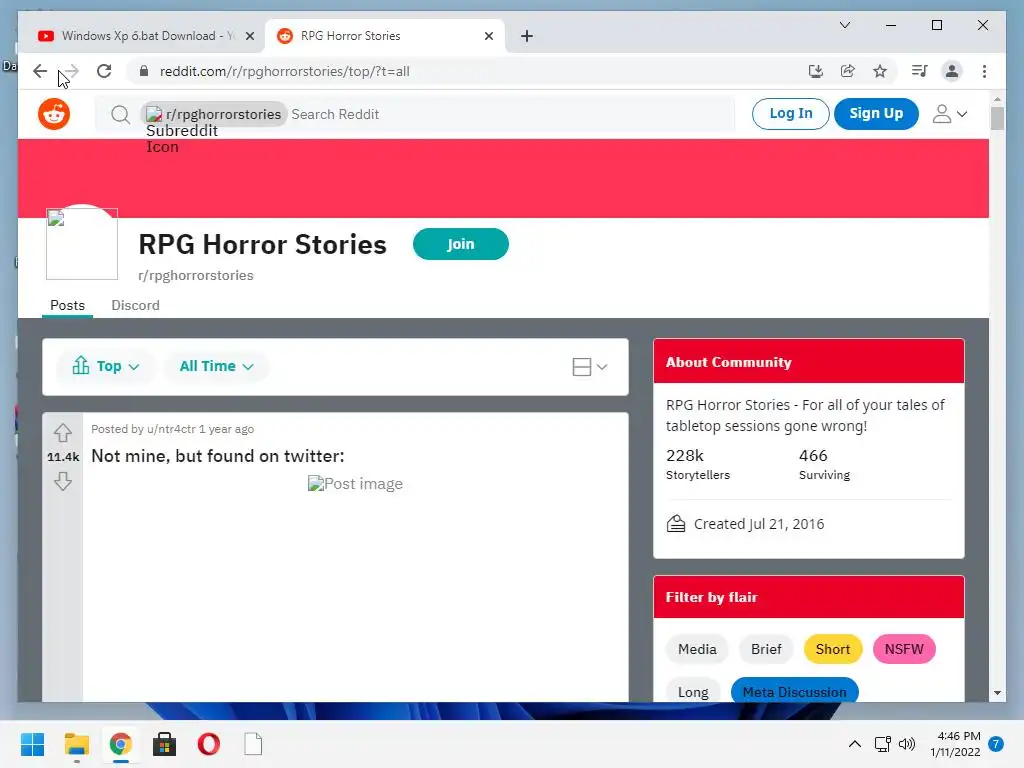The image size is (1024, 768).
Task: Click the install app icon in address bar
Action: click(816, 71)
